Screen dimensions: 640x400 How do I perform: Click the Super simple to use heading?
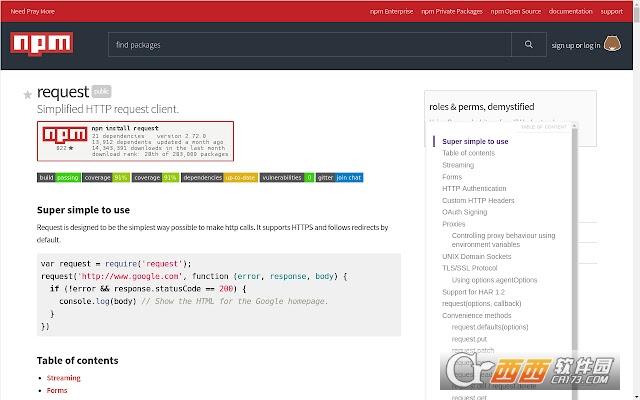[83, 210]
